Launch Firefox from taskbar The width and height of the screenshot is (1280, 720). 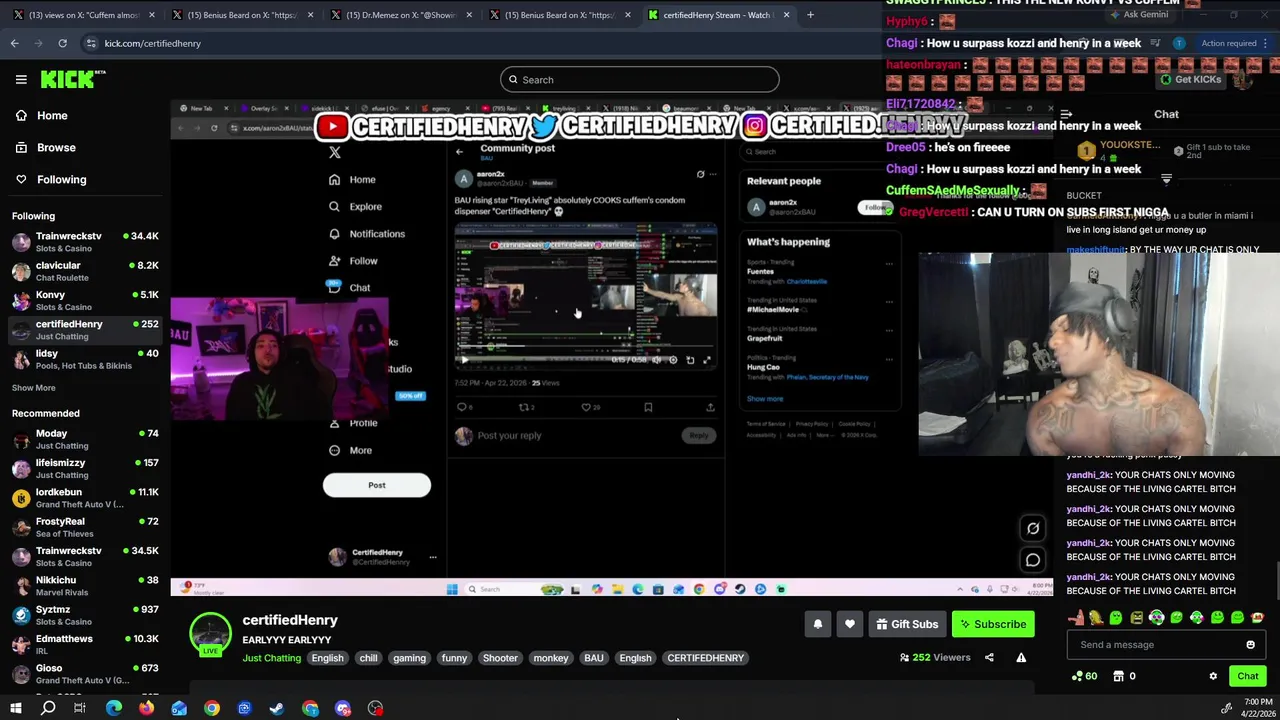(146, 708)
